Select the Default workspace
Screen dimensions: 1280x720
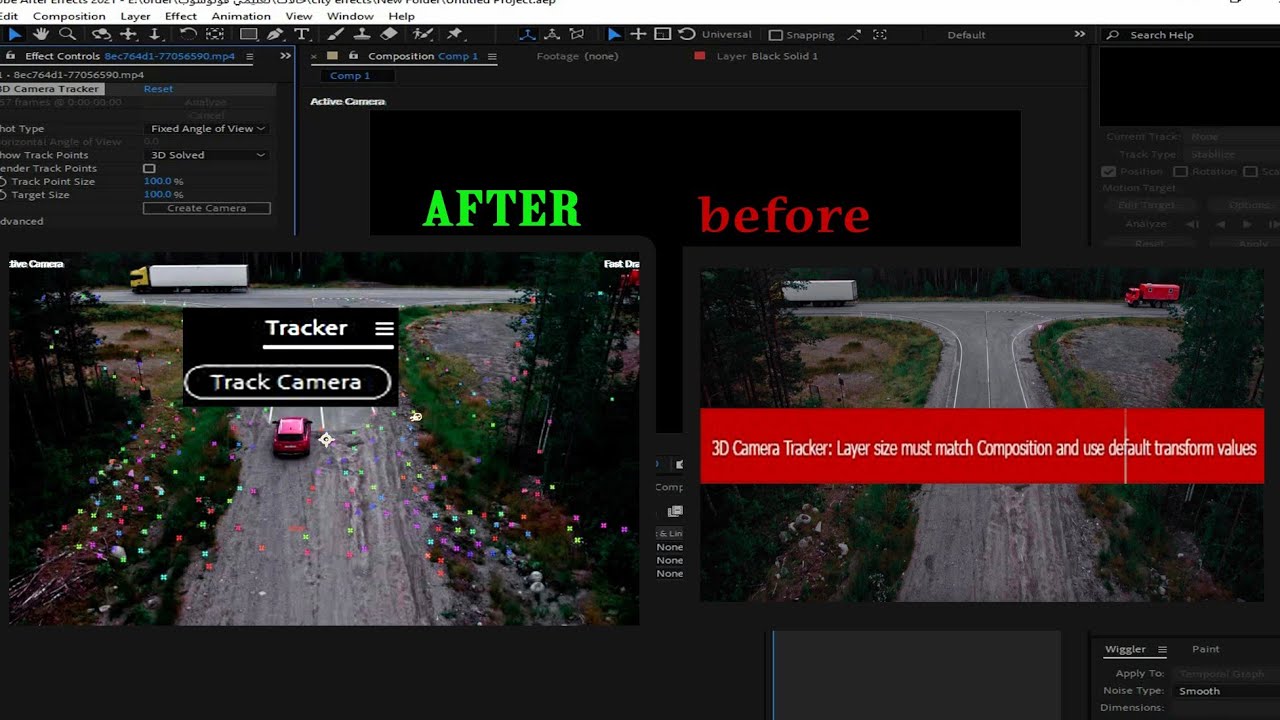coord(966,35)
